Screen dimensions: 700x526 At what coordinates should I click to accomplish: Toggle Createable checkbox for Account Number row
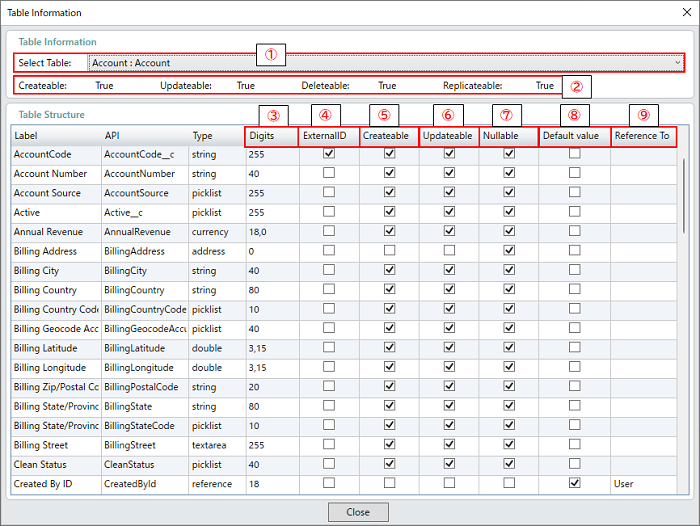point(389,173)
